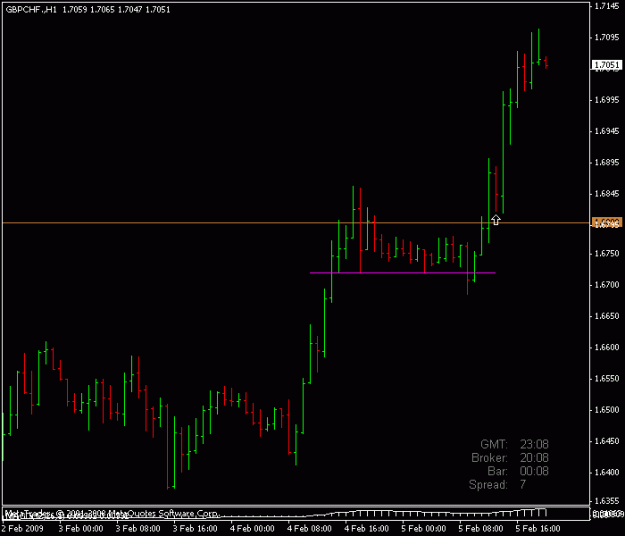Click the 1.6995 price axis label
Screen dimensions: 625x536
[607, 100]
